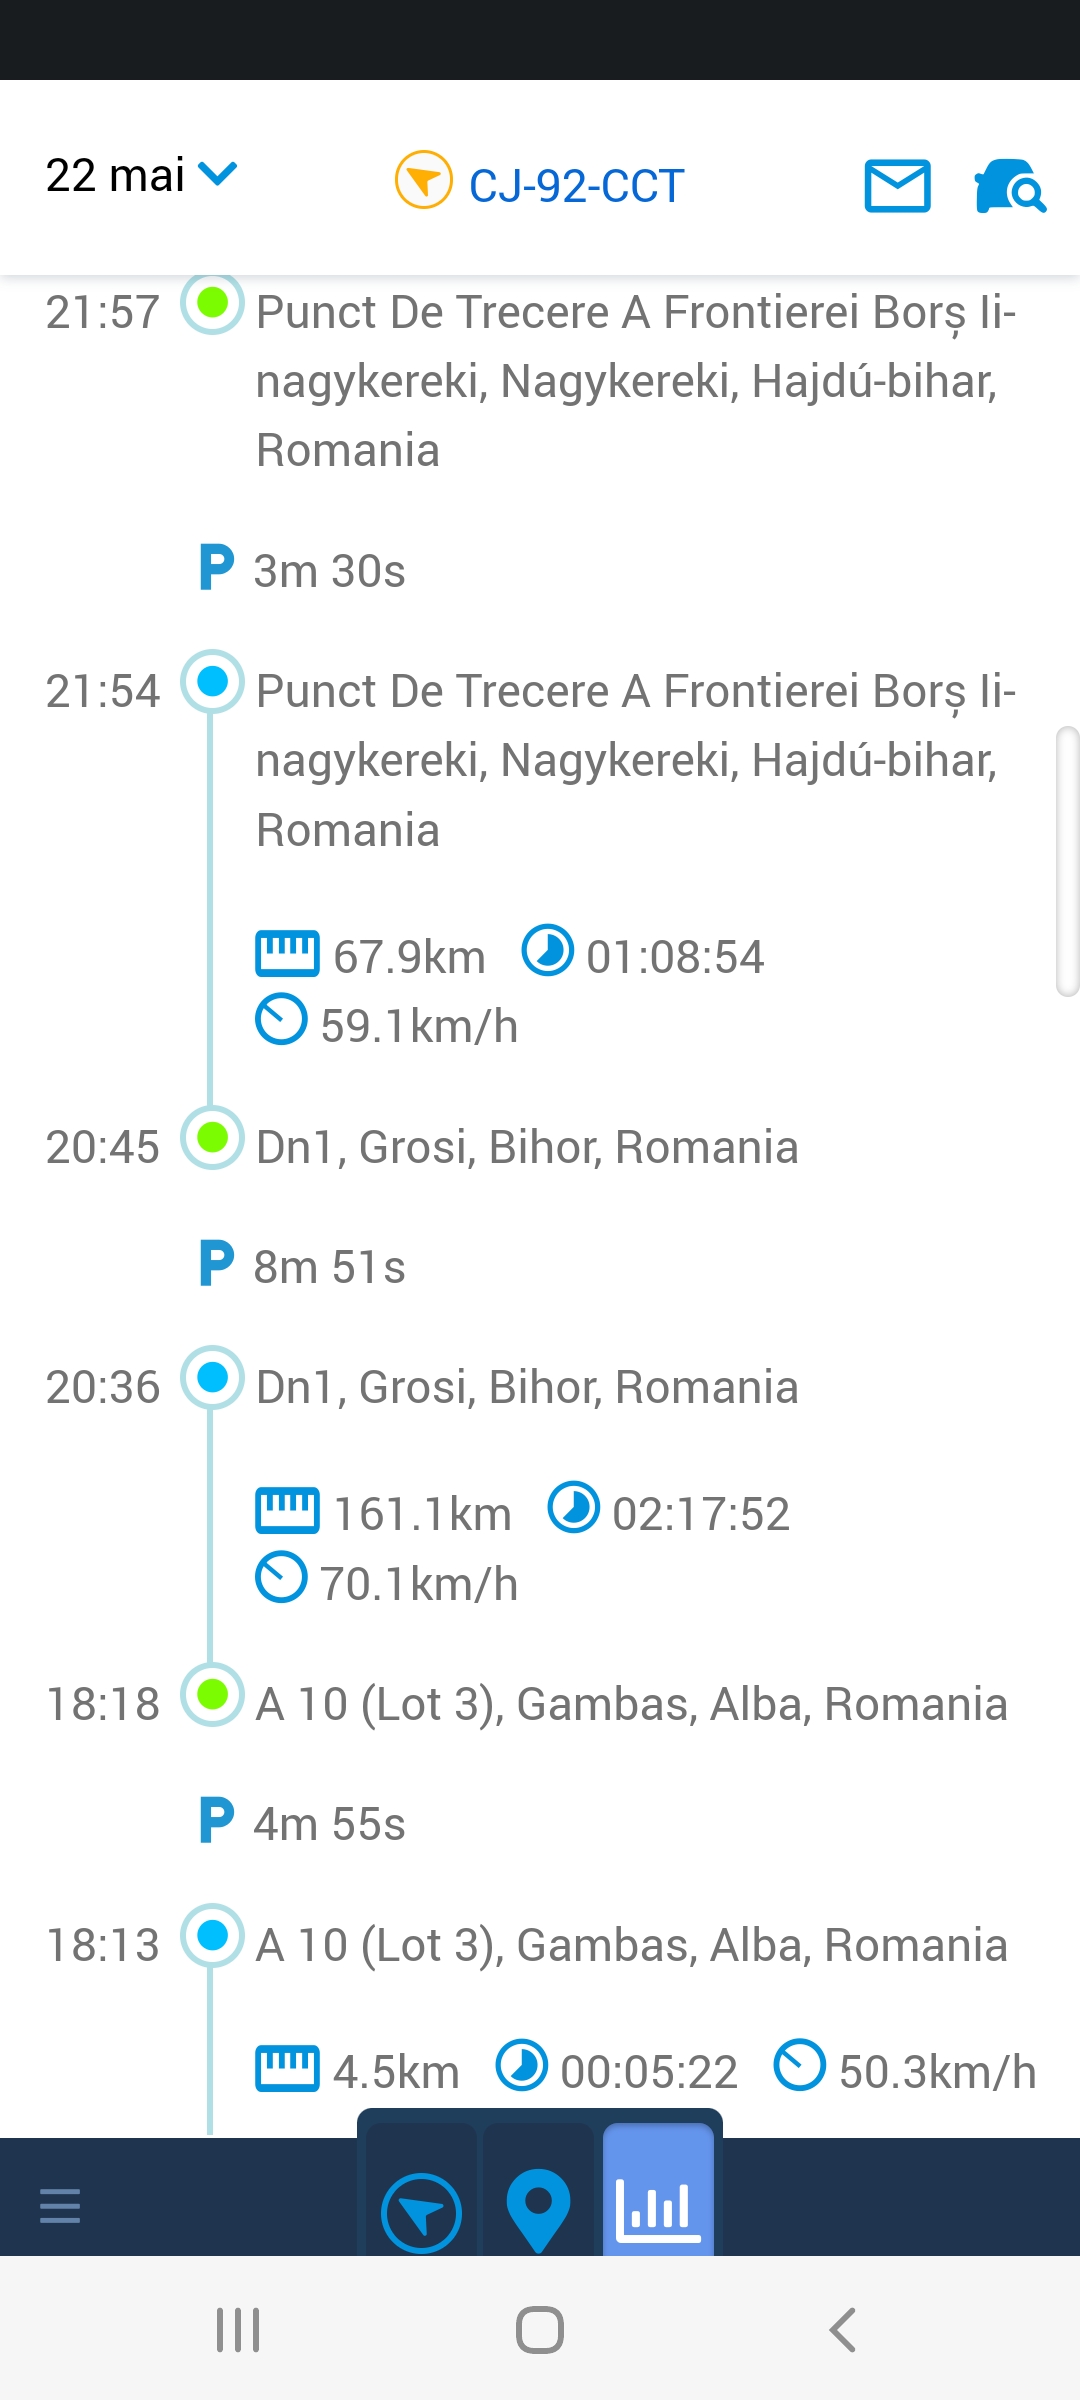Tap the 21:57 stop marker
1080x2400 pixels.
(x=212, y=302)
